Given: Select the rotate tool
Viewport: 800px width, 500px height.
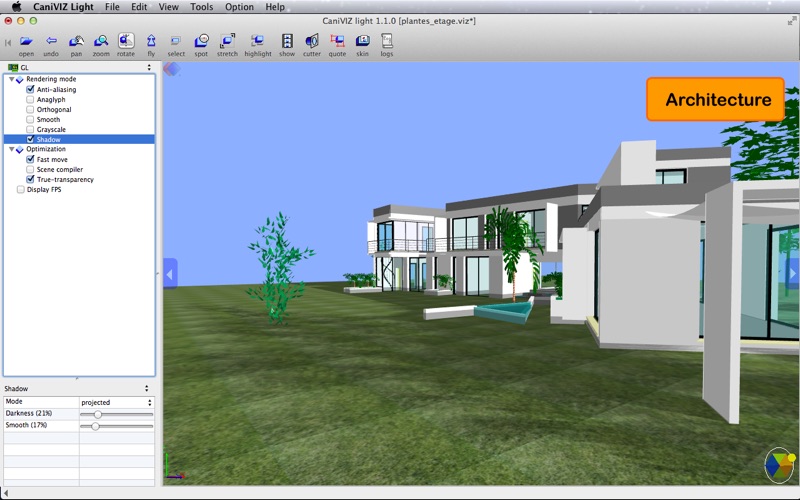Looking at the screenshot, I should pos(126,40).
